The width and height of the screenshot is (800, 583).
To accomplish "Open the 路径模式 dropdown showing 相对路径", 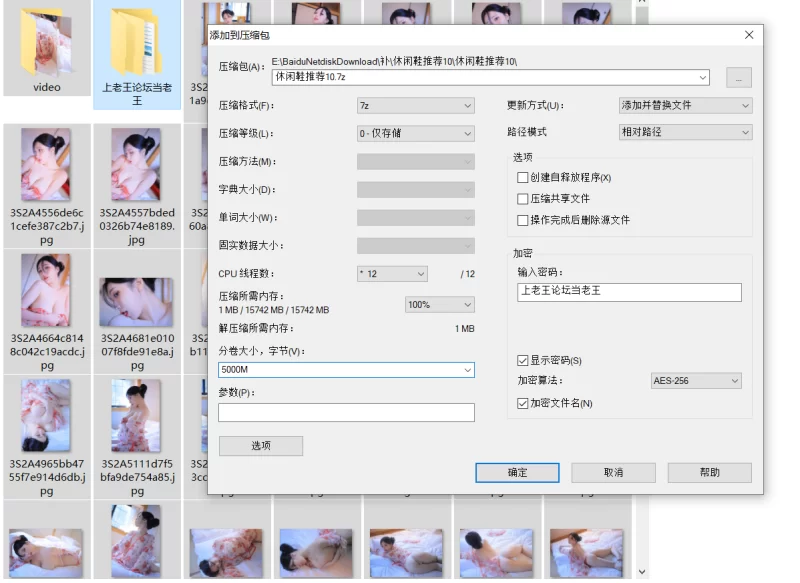I will (x=685, y=133).
